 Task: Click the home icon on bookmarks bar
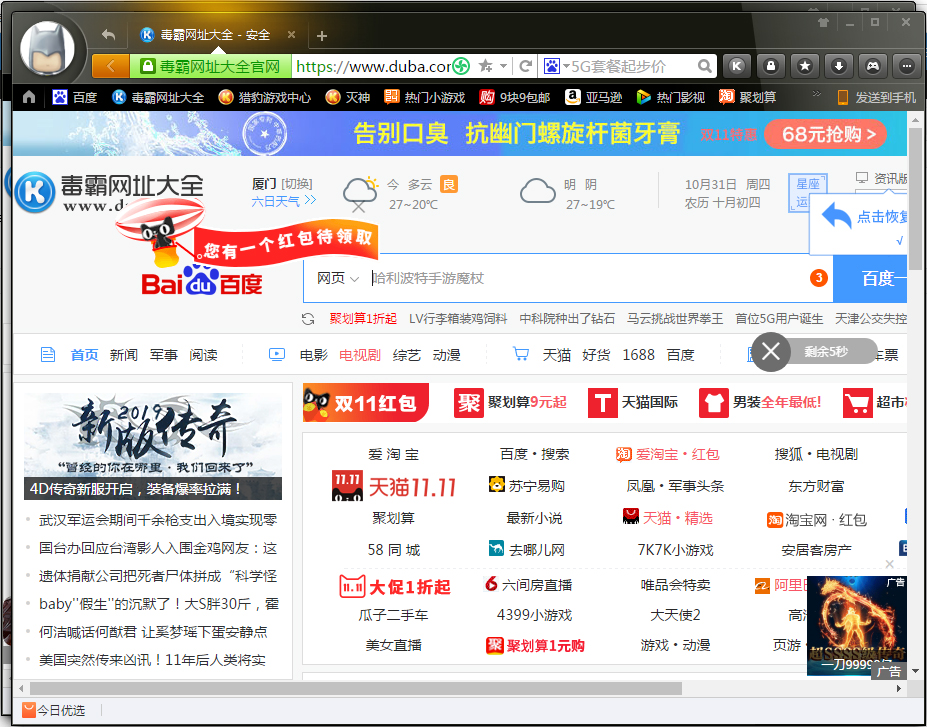point(27,97)
